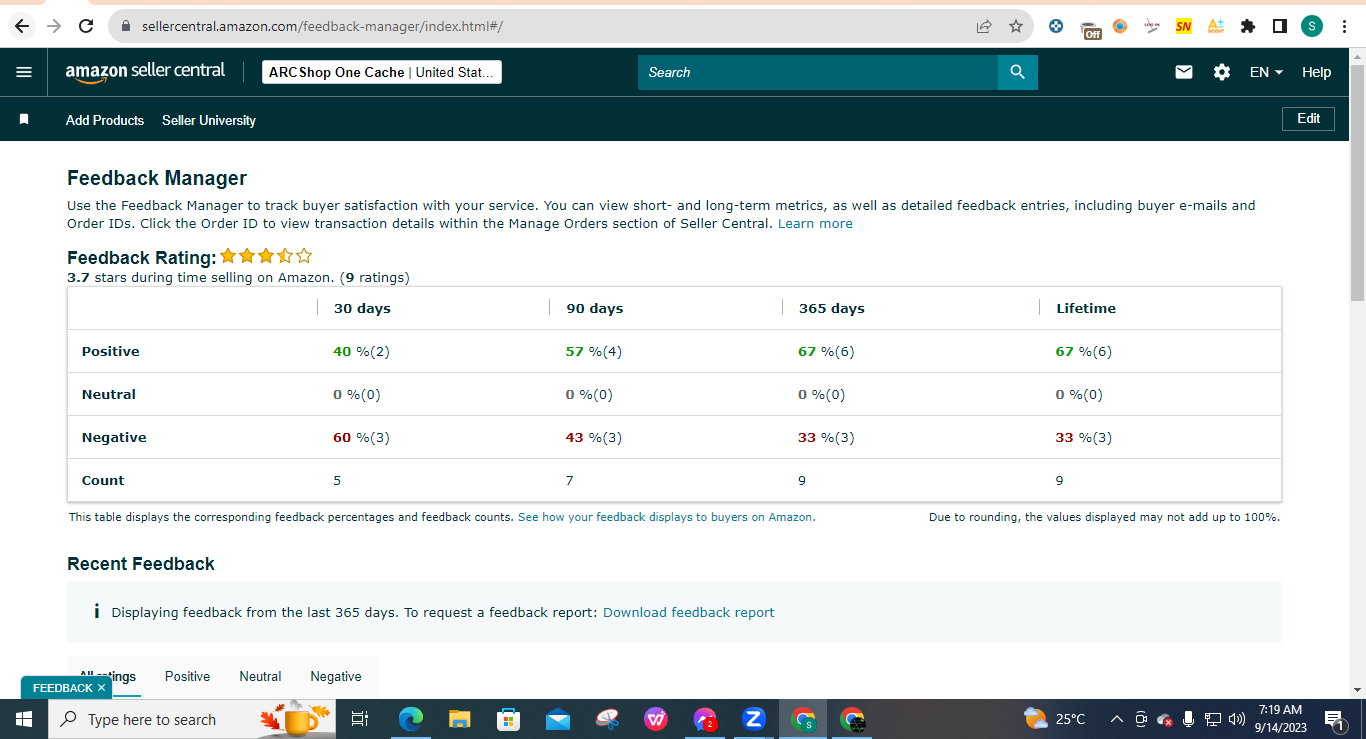1366x739 pixels.
Task: Close the FEEDBACK tab with X
Action: tap(101, 688)
